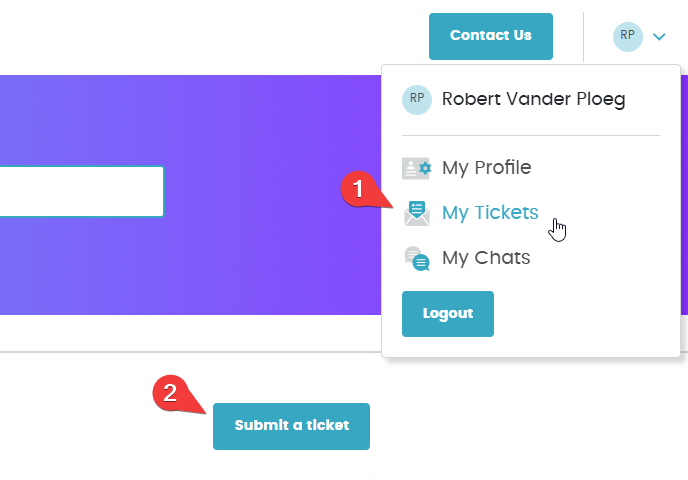The height and width of the screenshot is (480, 688).
Task: Click the Submit a ticket button
Action: [x=291, y=426]
